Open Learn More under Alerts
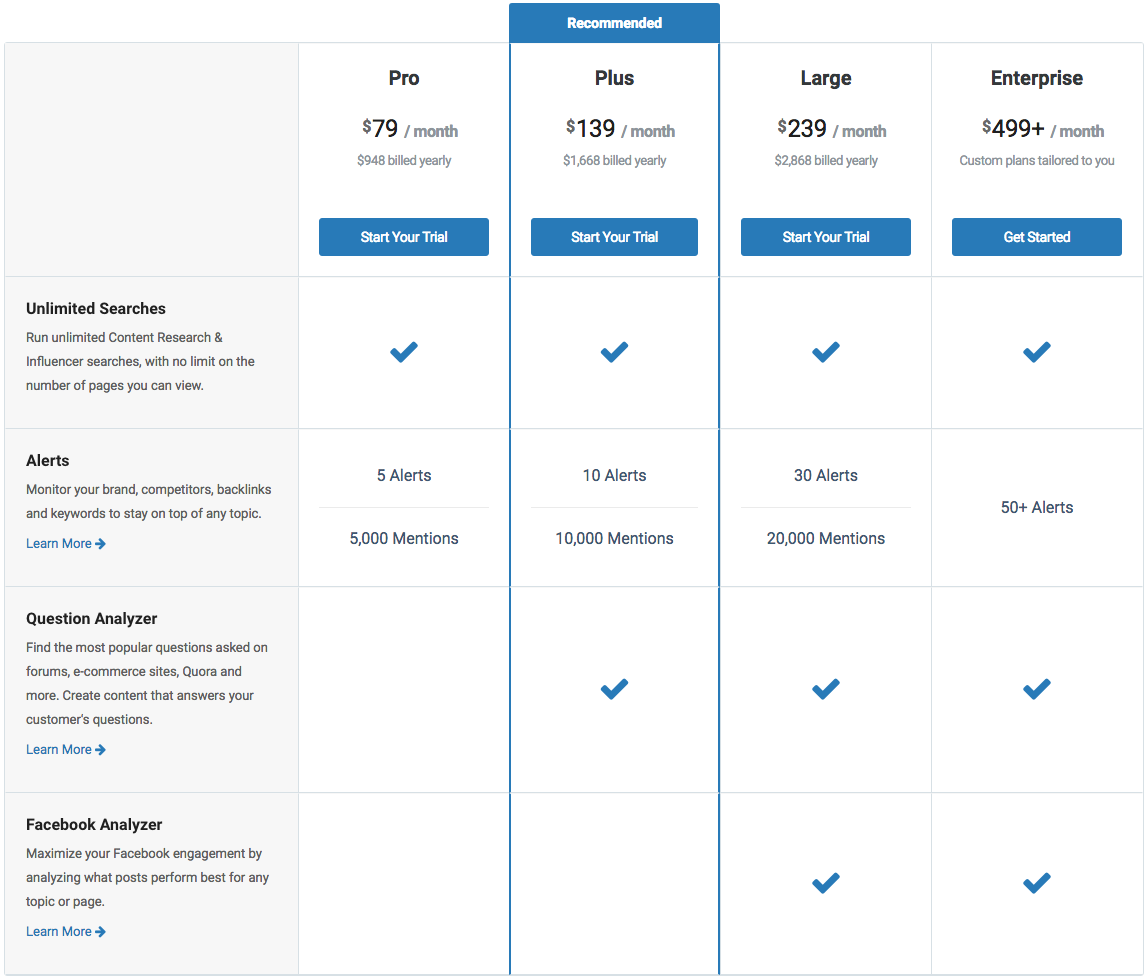 tap(58, 543)
